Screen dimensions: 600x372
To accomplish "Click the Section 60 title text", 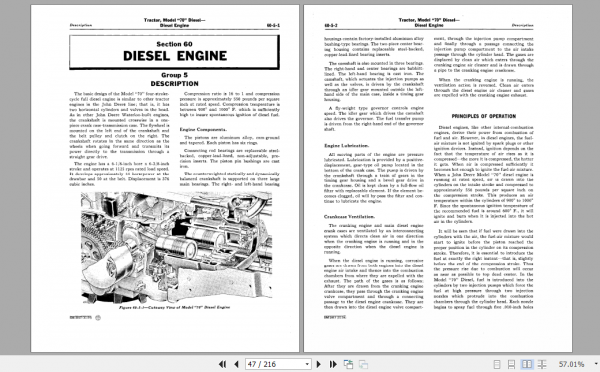I will pyautogui.click(x=174, y=44).
